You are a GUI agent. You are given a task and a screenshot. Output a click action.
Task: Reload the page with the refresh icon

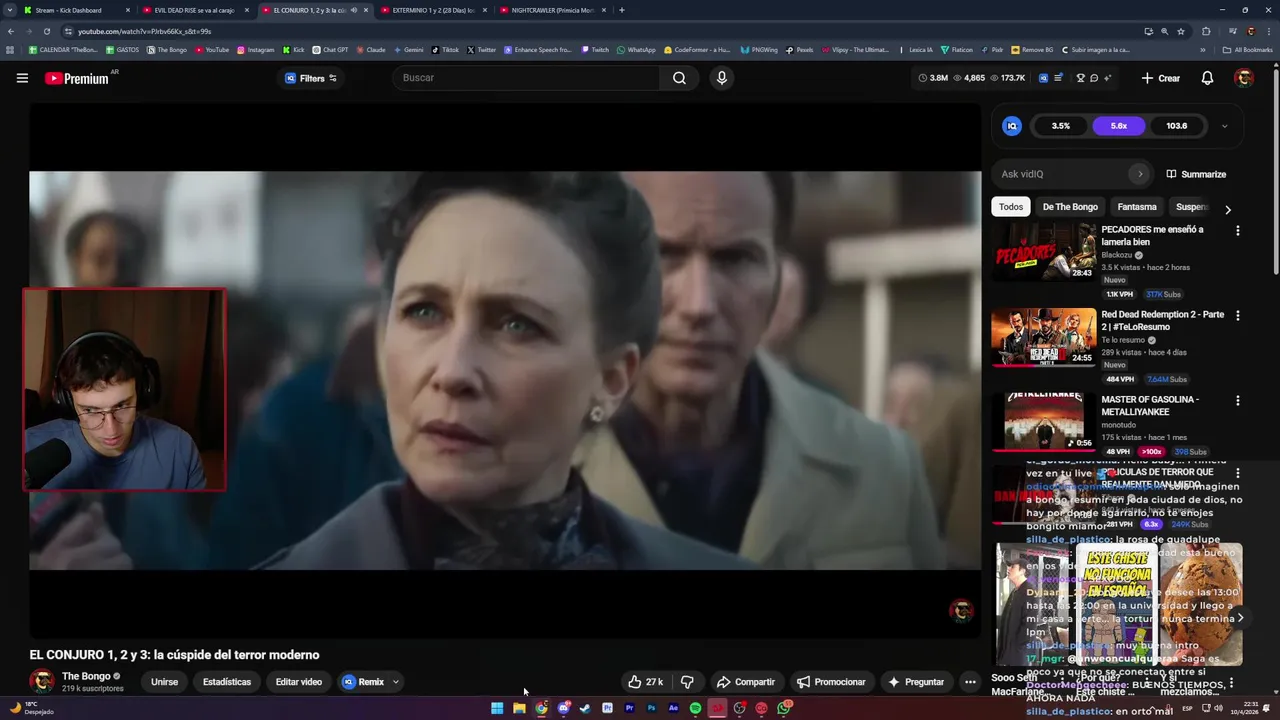pyautogui.click(x=46, y=31)
